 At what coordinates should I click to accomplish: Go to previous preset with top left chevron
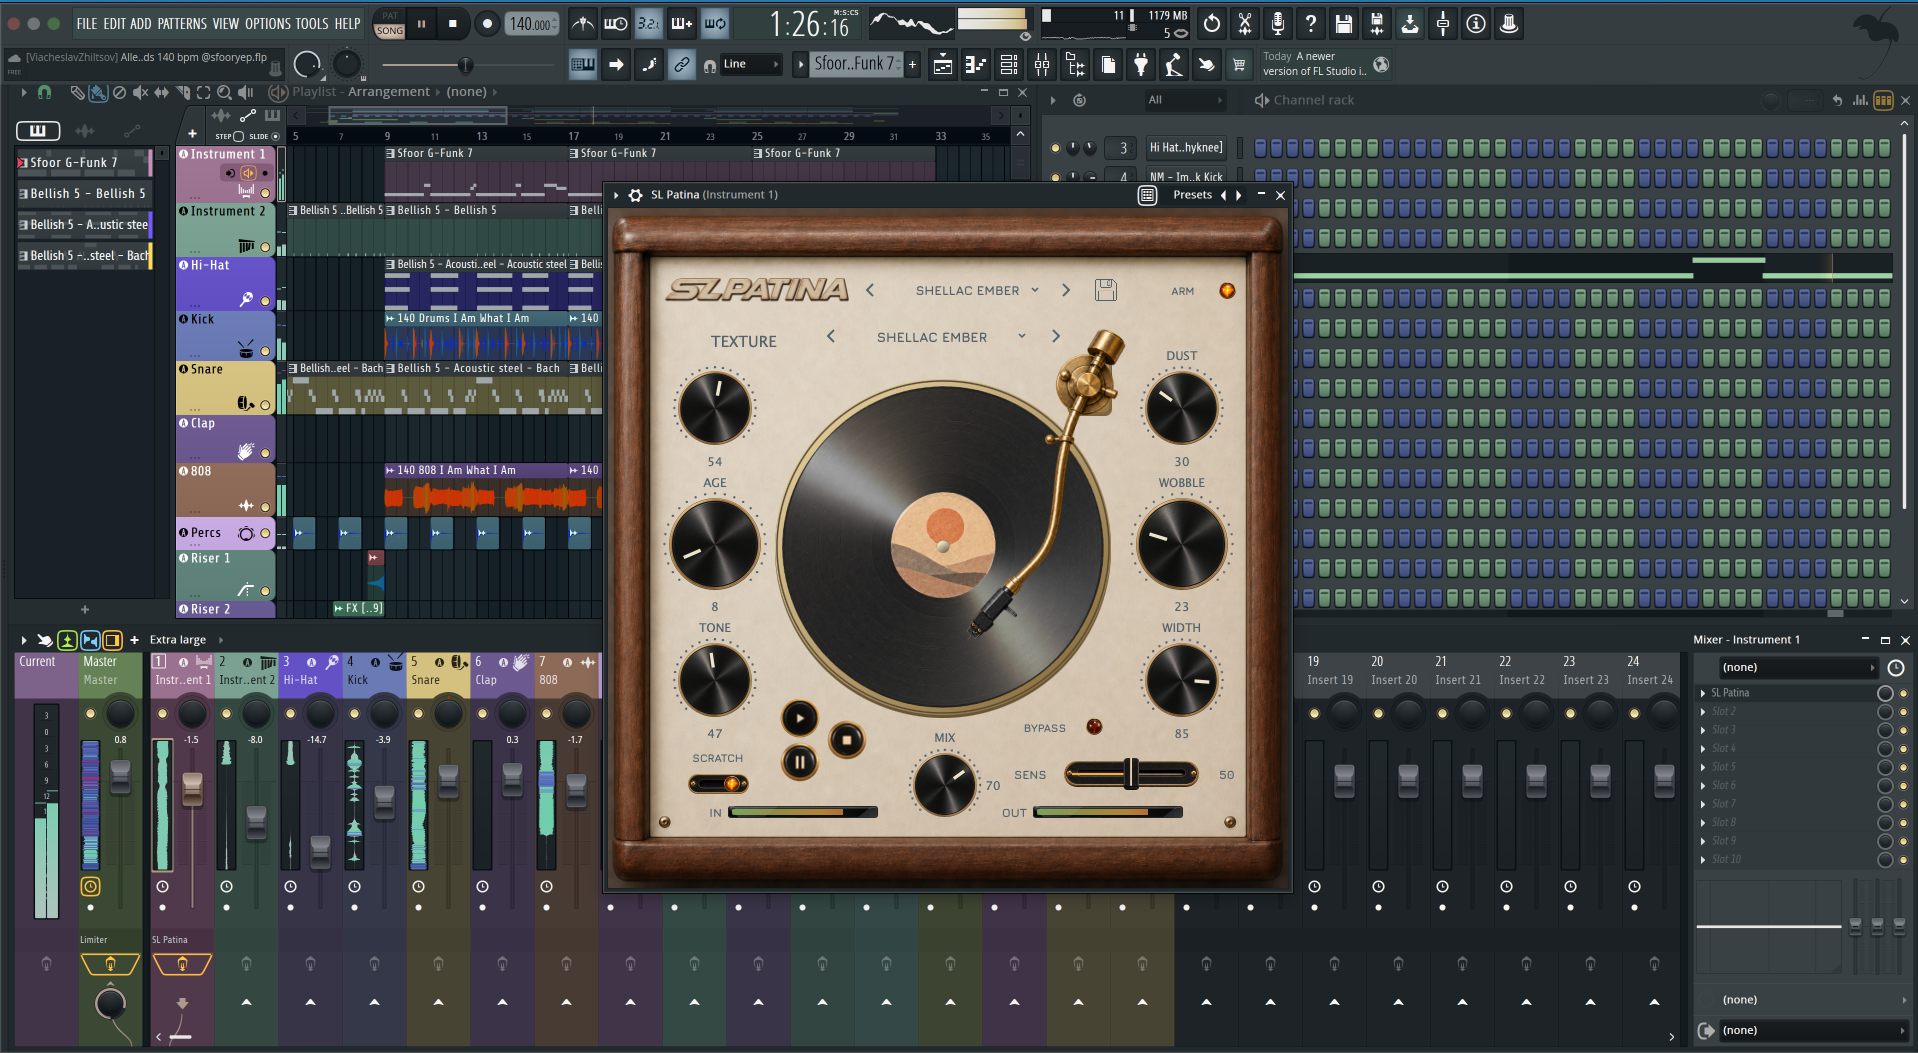click(x=870, y=290)
